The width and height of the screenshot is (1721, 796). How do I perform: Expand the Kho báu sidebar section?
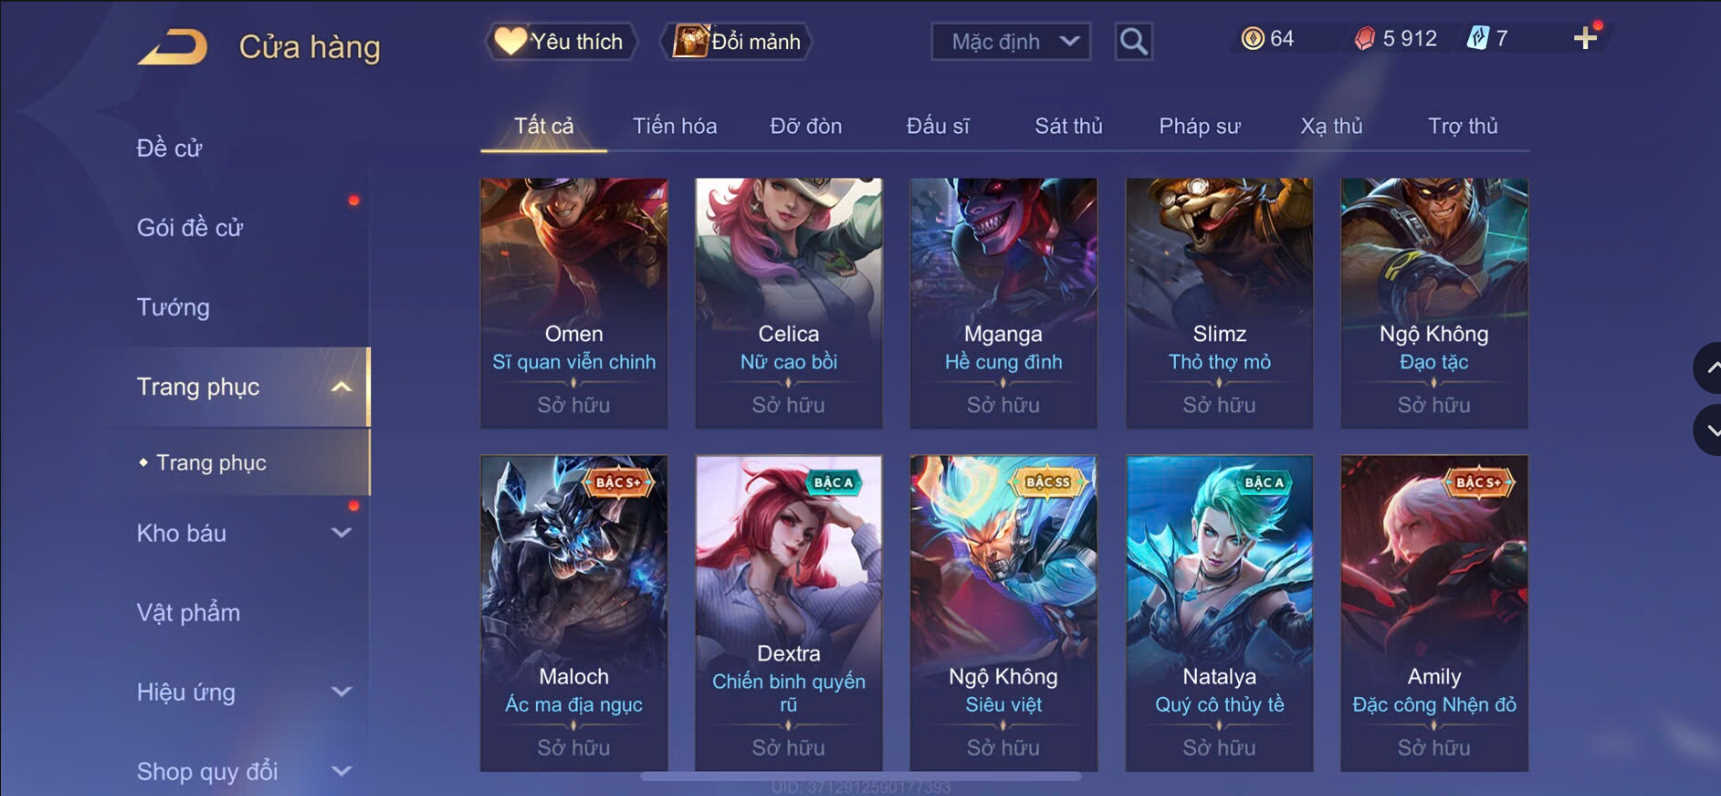tap(341, 533)
